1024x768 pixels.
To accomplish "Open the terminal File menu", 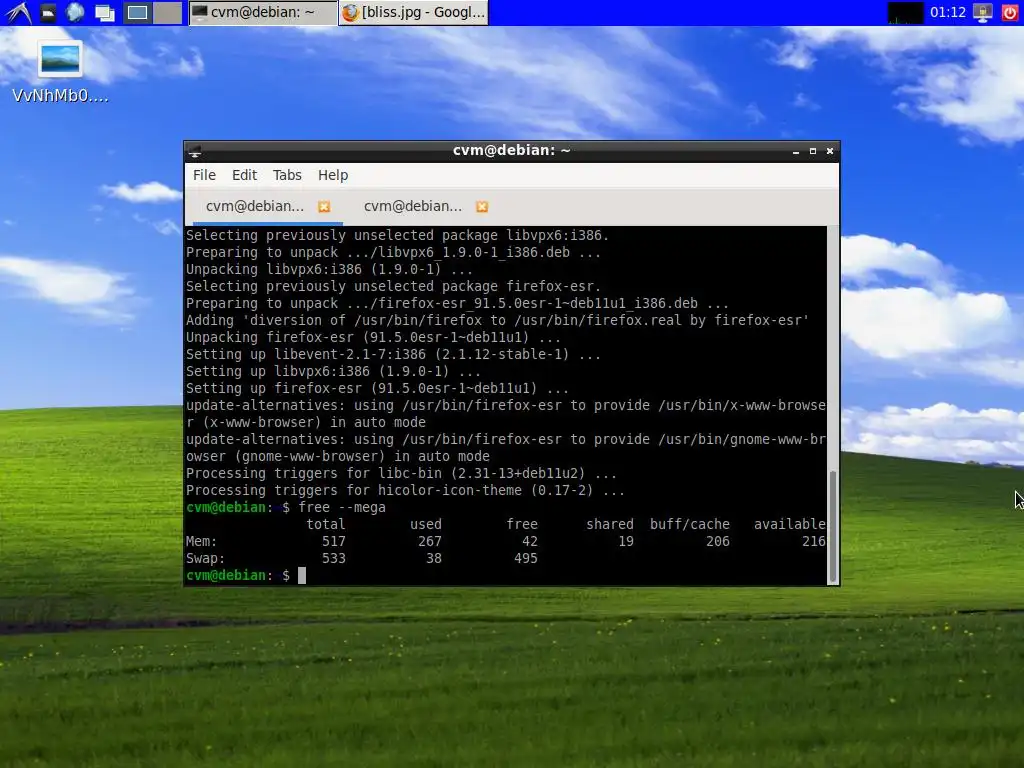I will pyautogui.click(x=204, y=175).
